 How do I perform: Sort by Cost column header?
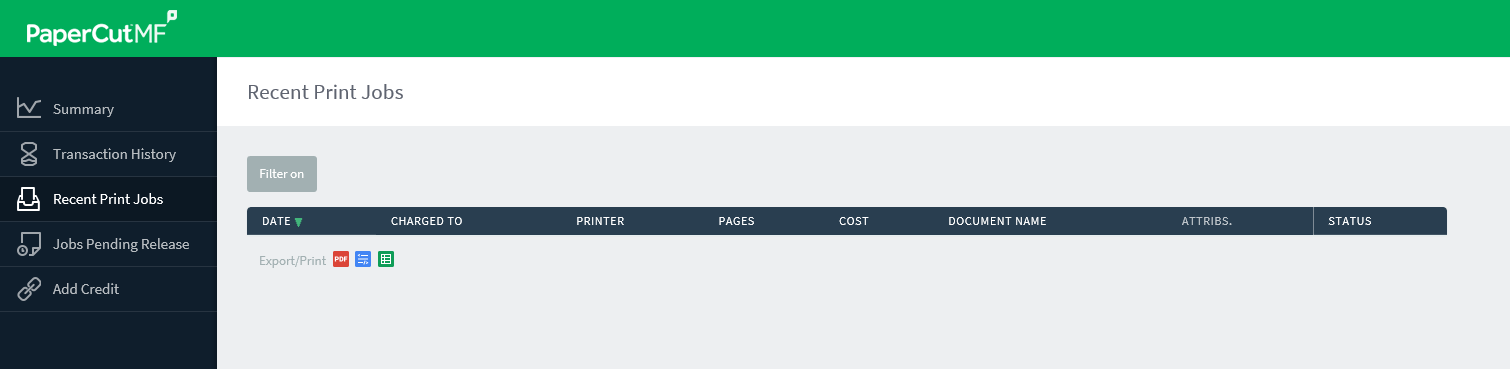pos(853,221)
